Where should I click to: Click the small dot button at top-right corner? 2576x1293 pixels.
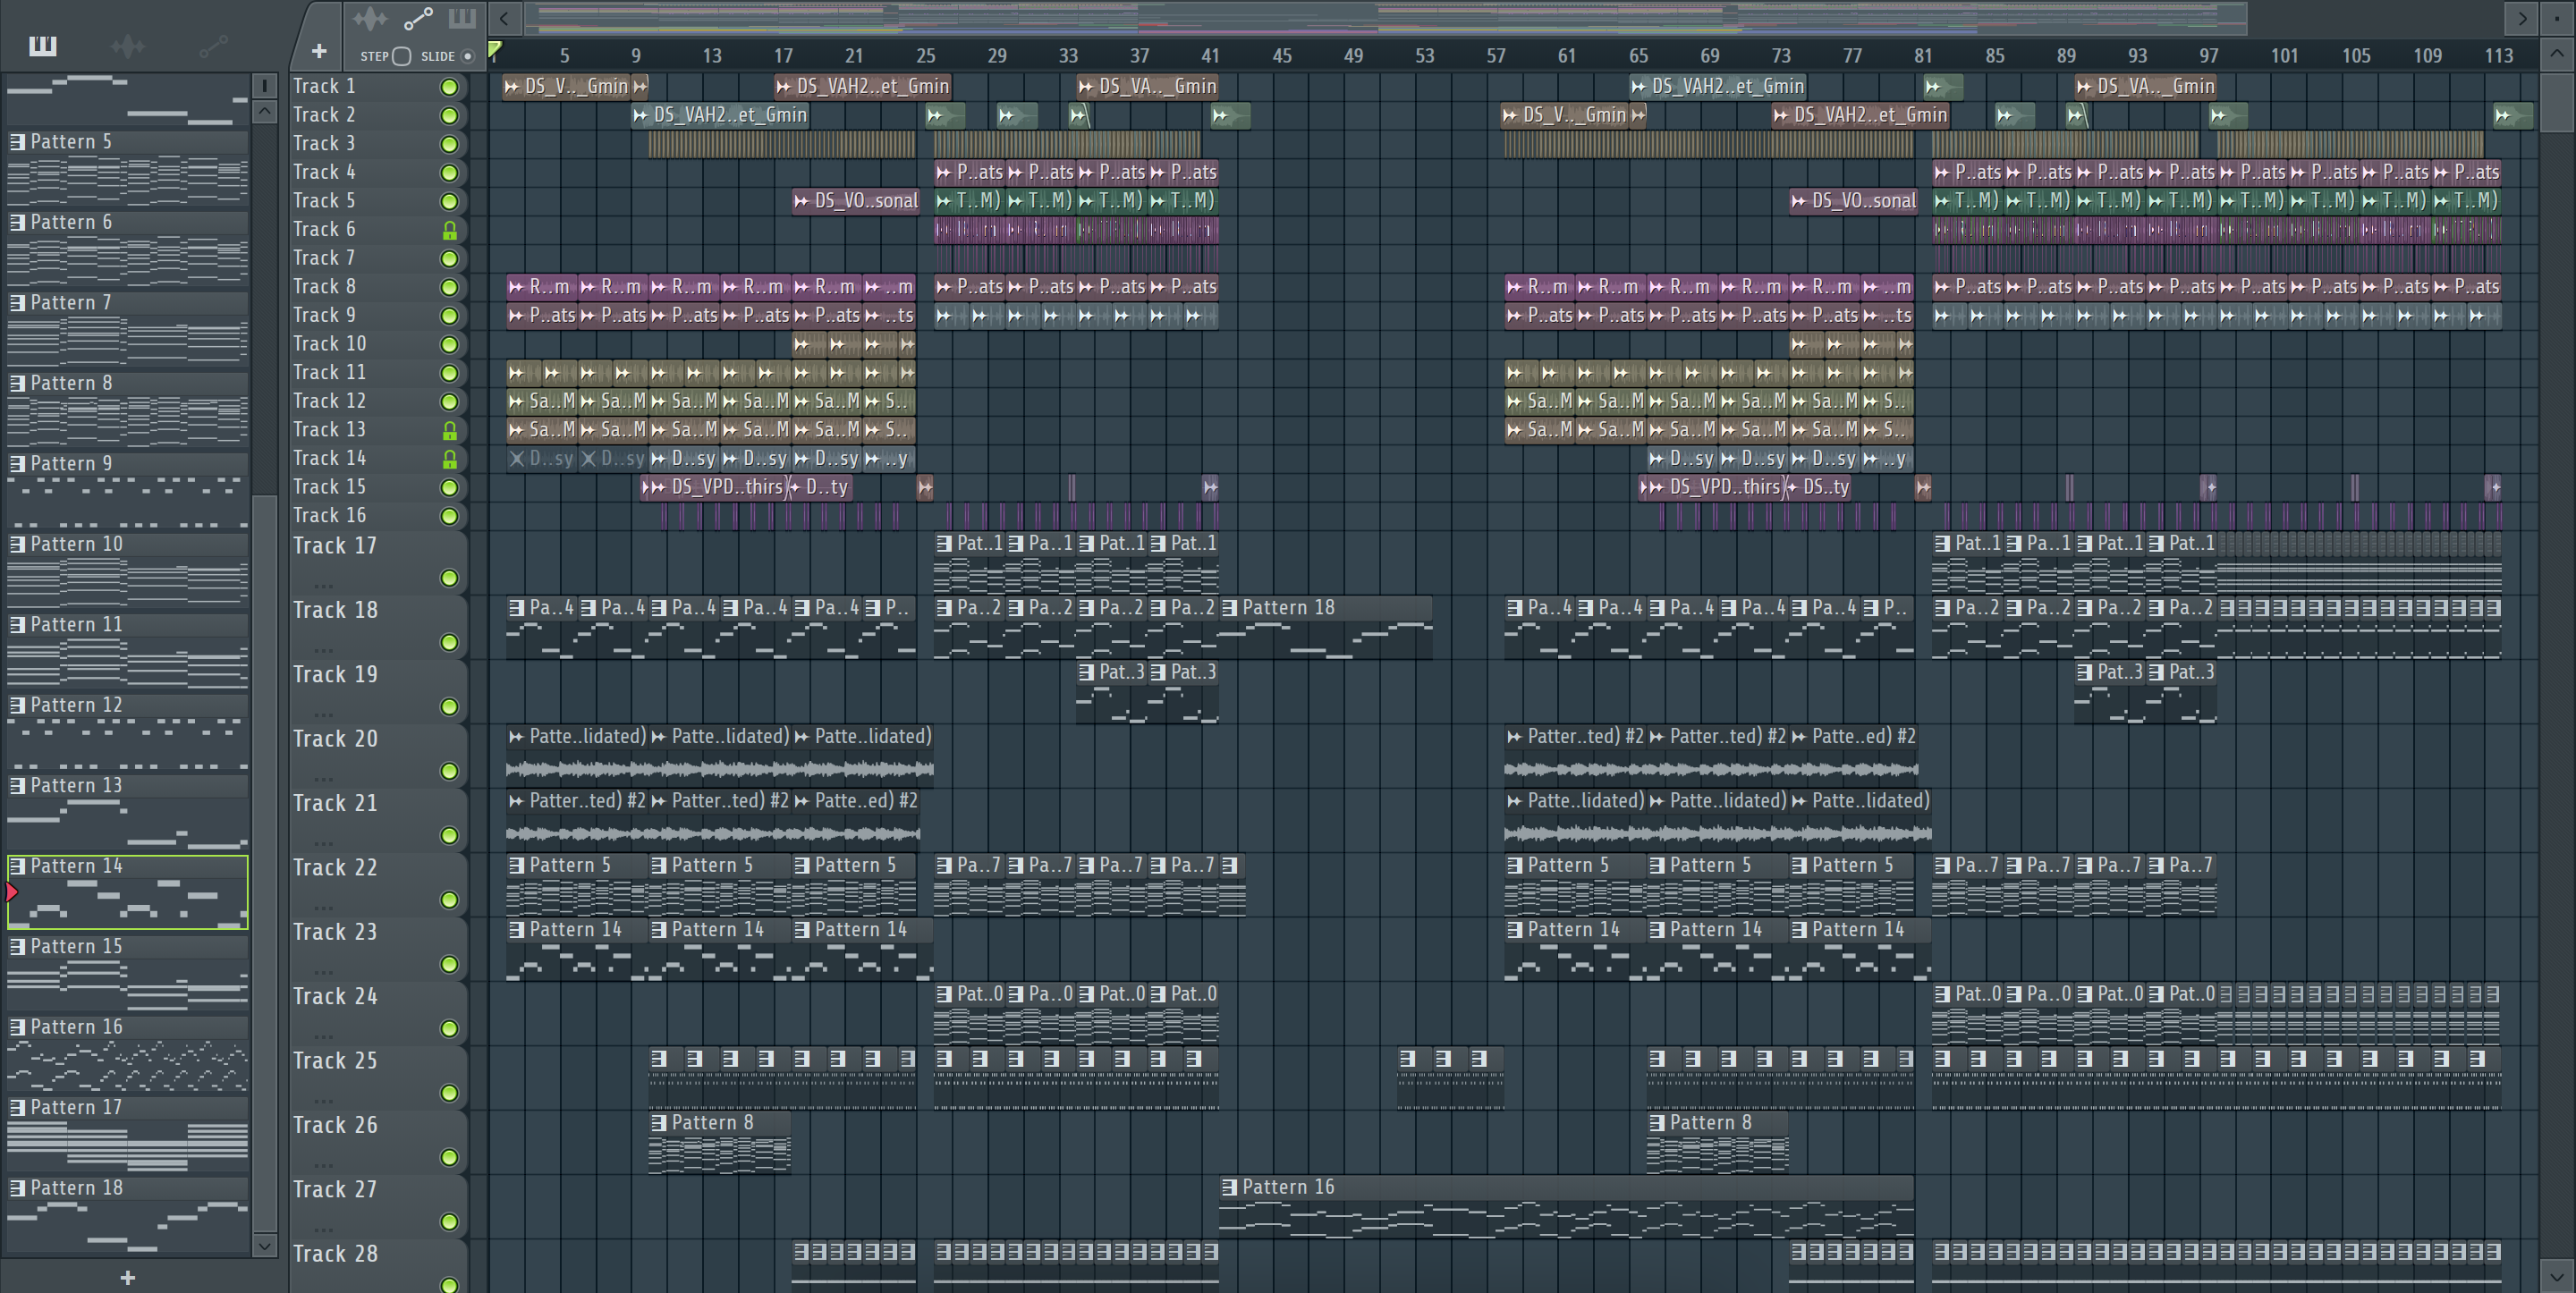[x=2556, y=18]
